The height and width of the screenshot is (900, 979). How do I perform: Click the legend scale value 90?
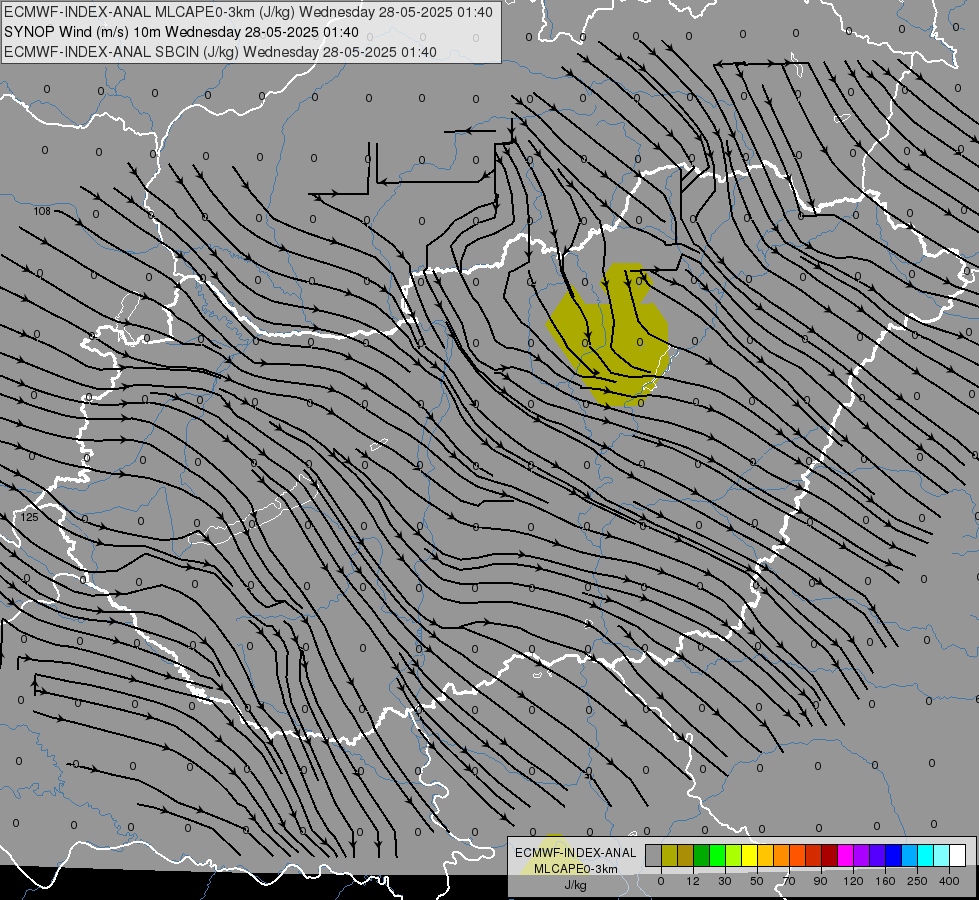click(820, 881)
